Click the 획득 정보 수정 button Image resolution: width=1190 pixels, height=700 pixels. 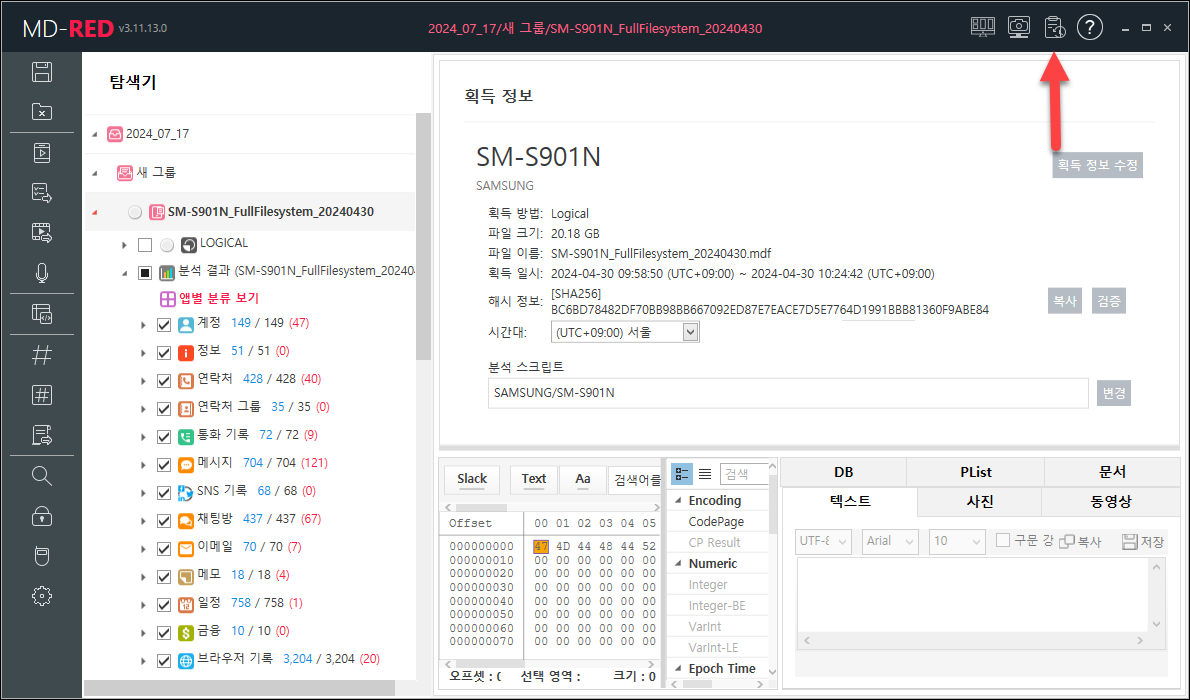(1097, 165)
